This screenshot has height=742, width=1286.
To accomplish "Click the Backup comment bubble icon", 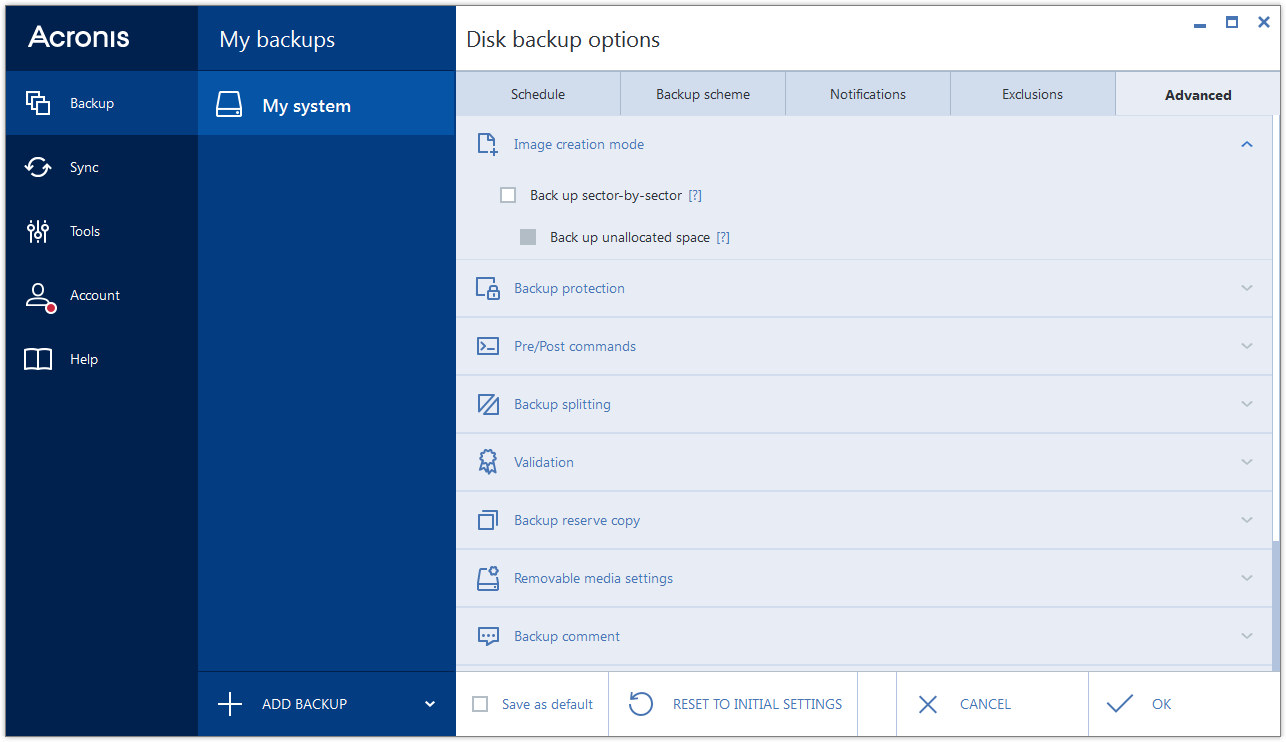I will point(488,636).
